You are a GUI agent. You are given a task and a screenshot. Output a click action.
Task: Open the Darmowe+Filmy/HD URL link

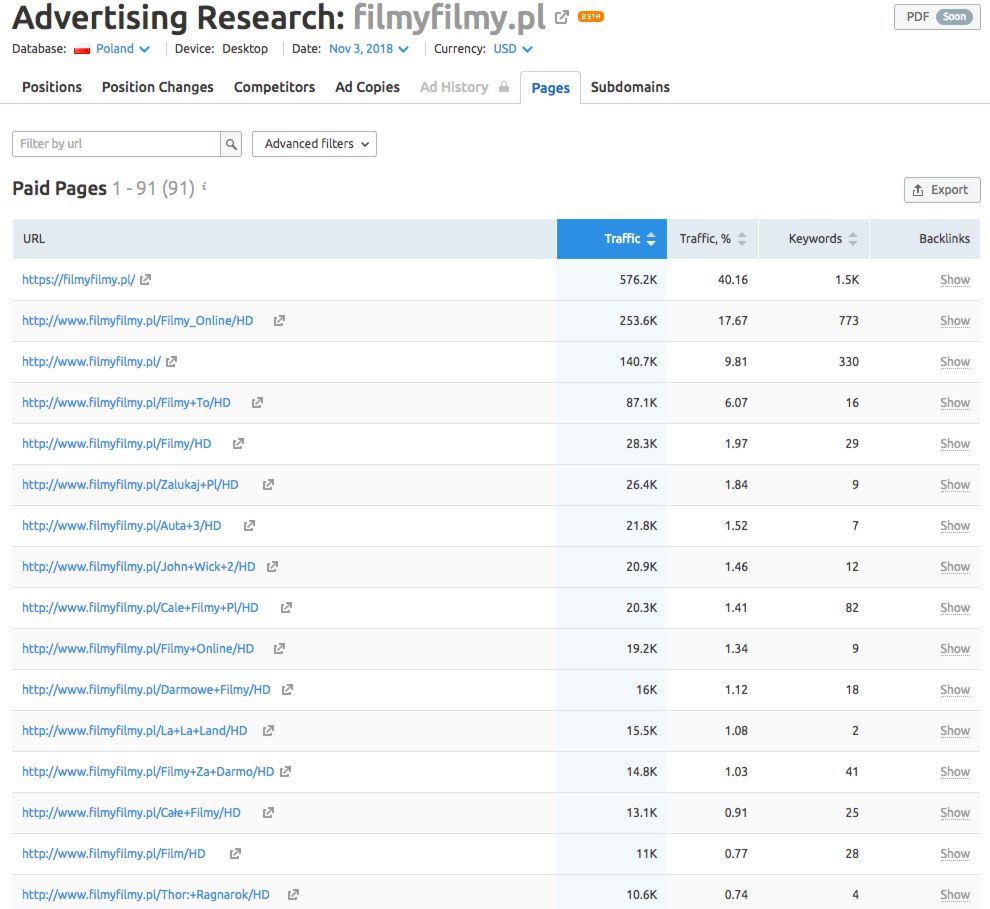[x=146, y=690]
